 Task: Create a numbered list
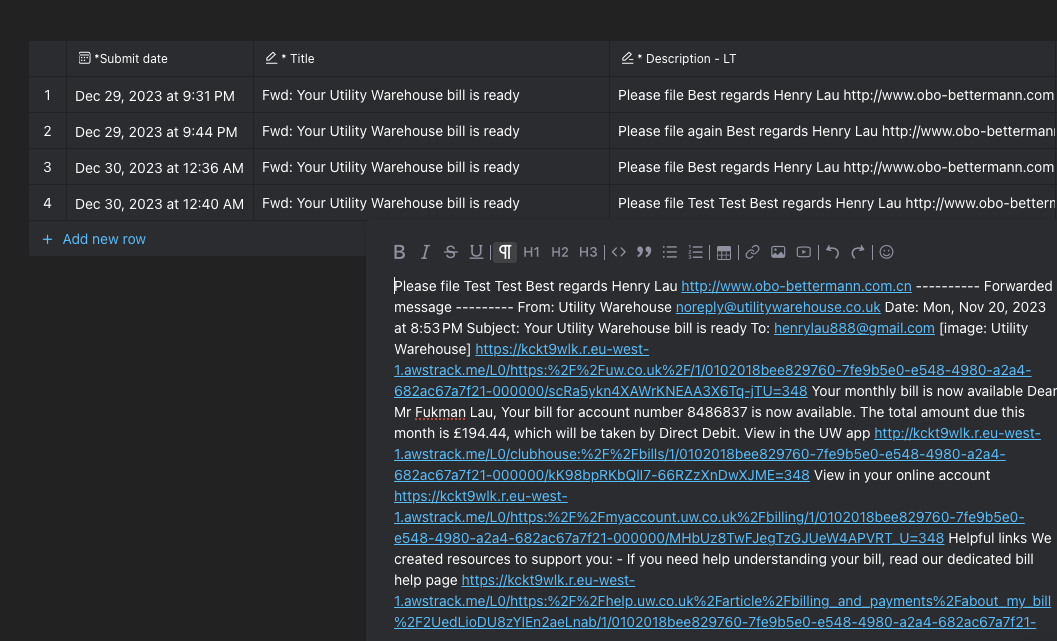click(695, 252)
